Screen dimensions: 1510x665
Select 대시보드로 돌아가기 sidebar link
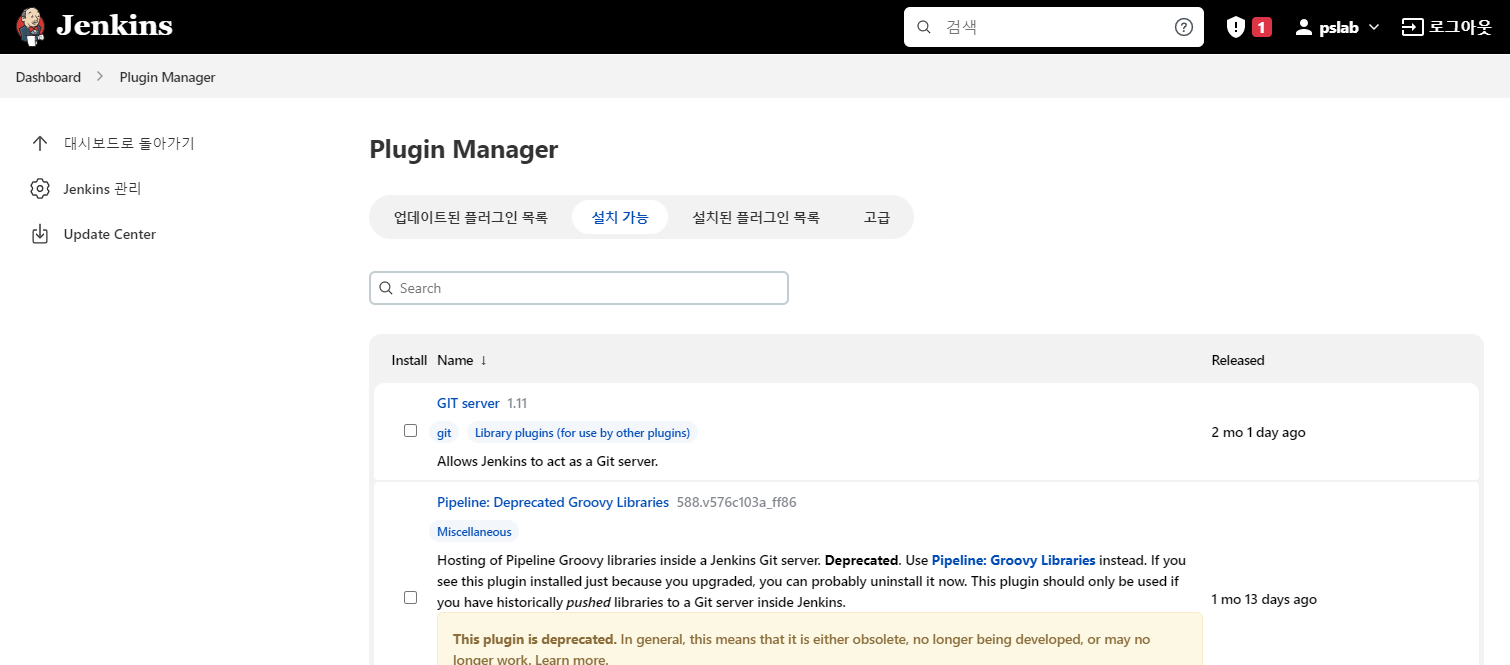pos(129,143)
